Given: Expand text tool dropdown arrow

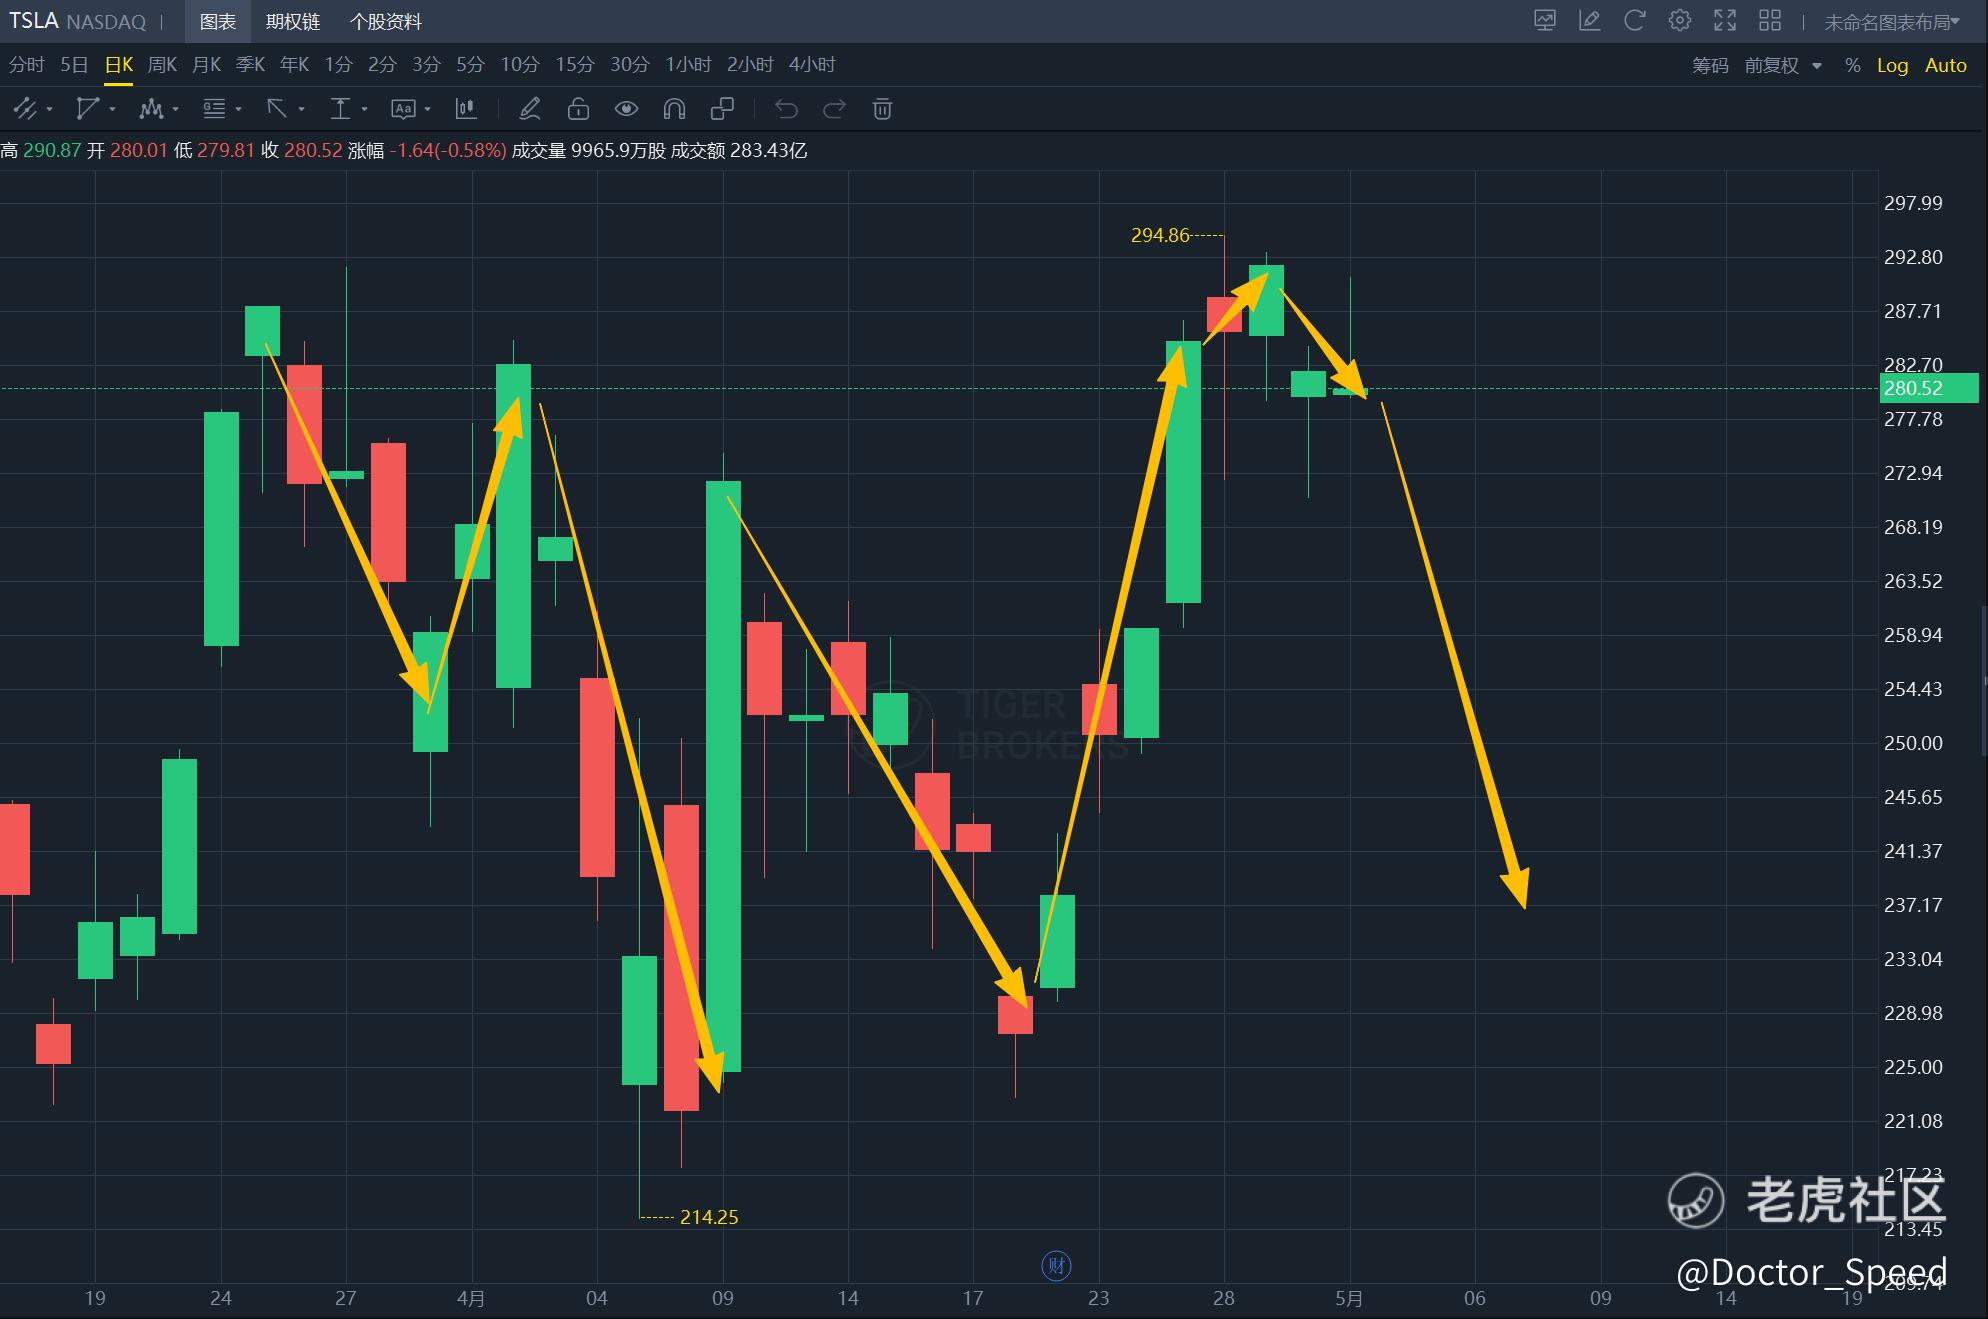Looking at the screenshot, I should (x=427, y=109).
